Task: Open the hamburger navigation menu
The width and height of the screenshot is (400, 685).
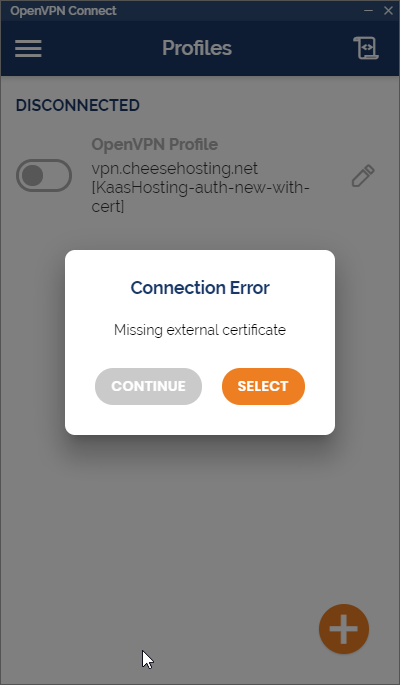Action: [28, 48]
